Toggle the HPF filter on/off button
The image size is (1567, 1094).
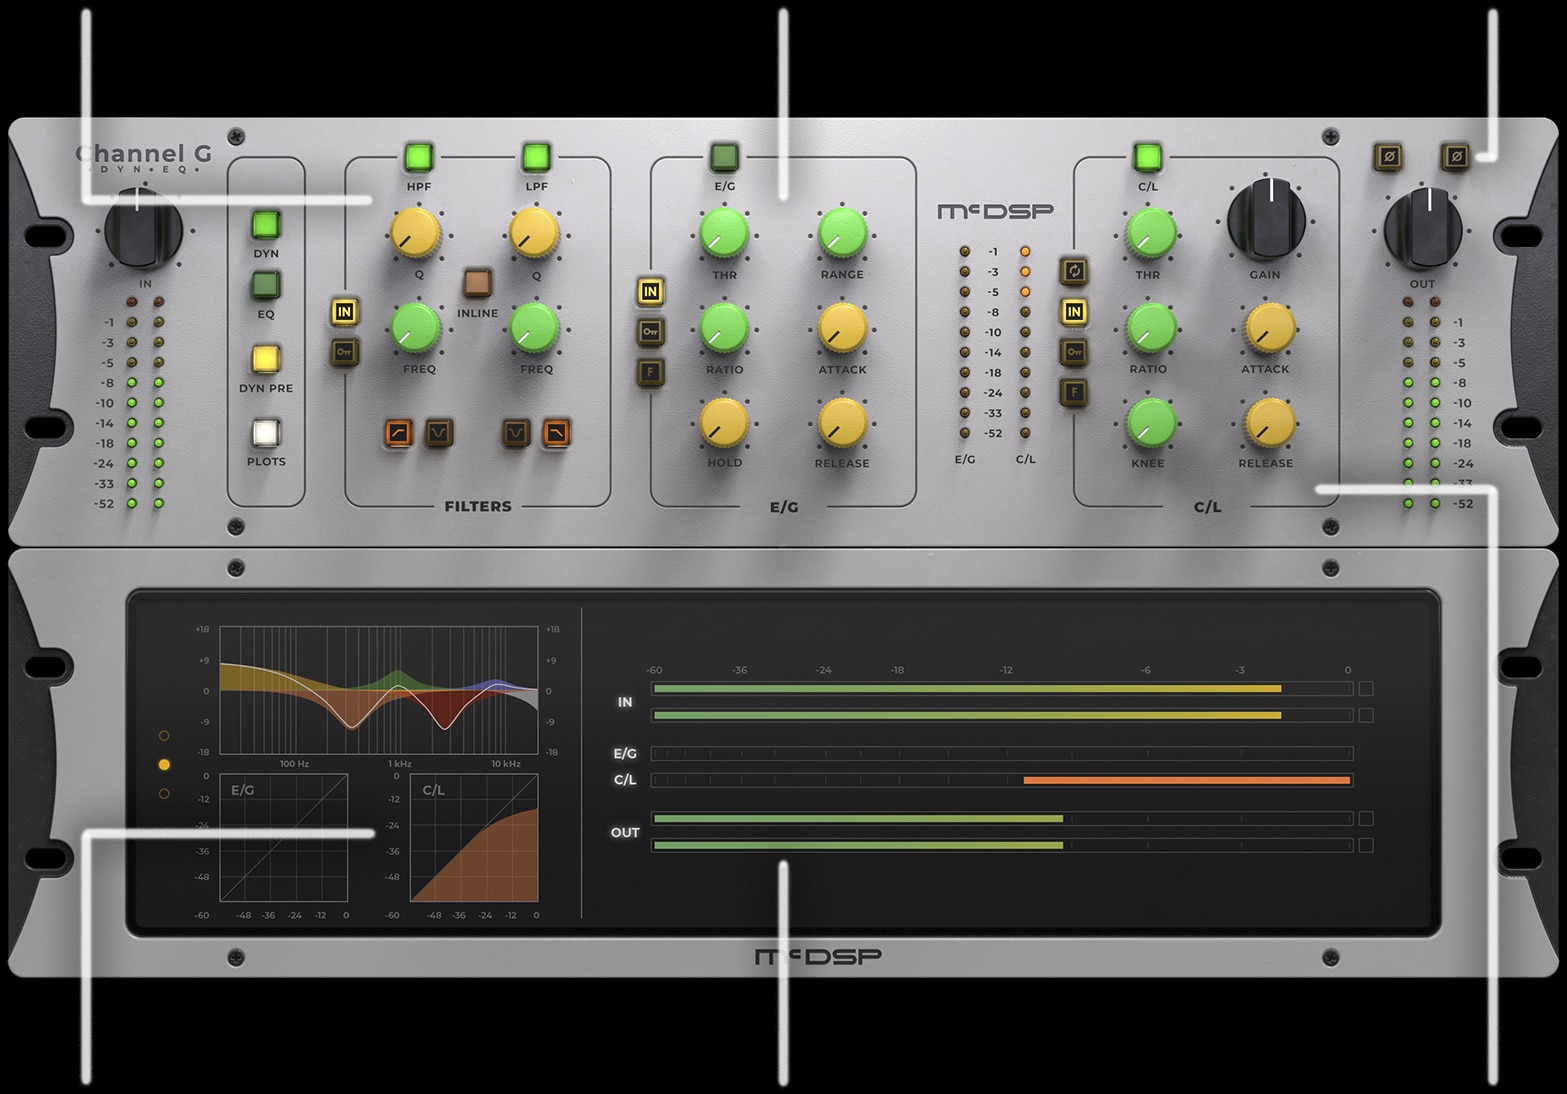(x=418, y=157)
